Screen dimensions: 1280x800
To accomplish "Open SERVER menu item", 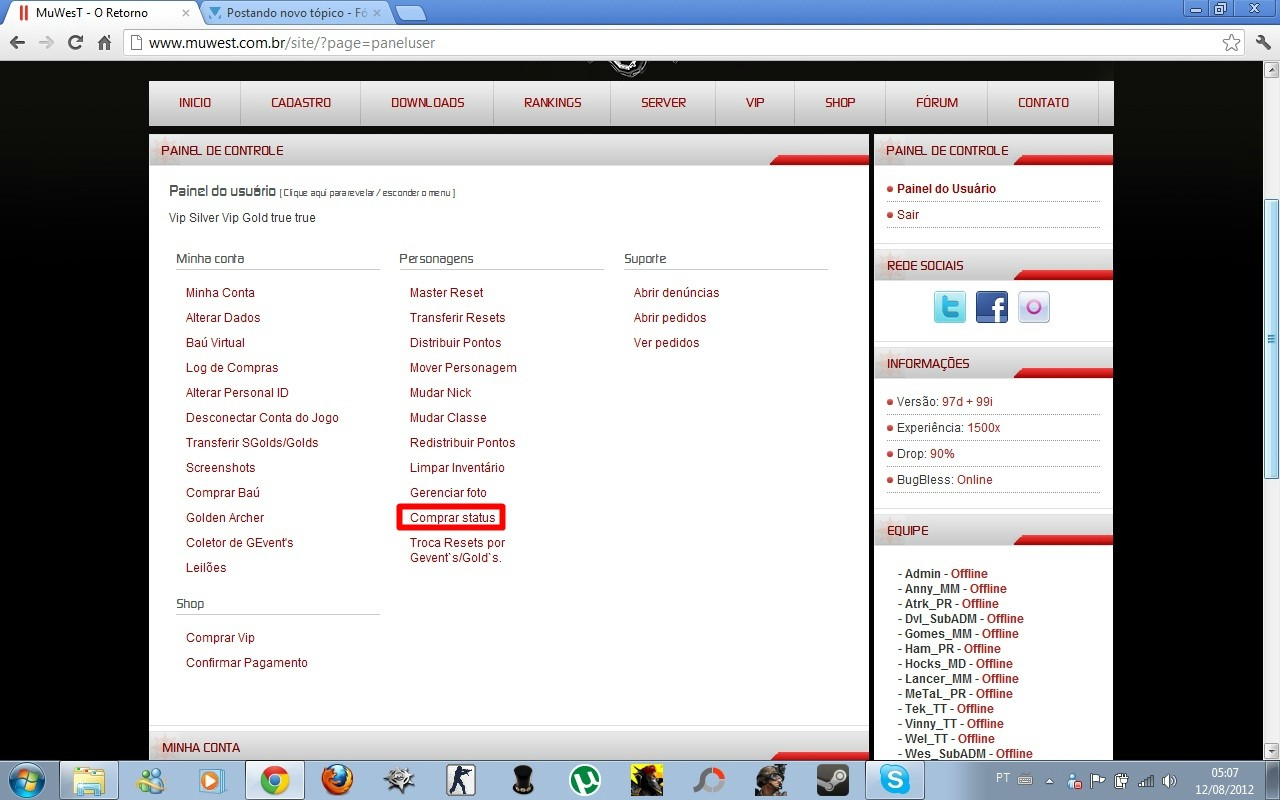I will pos(663,103).
